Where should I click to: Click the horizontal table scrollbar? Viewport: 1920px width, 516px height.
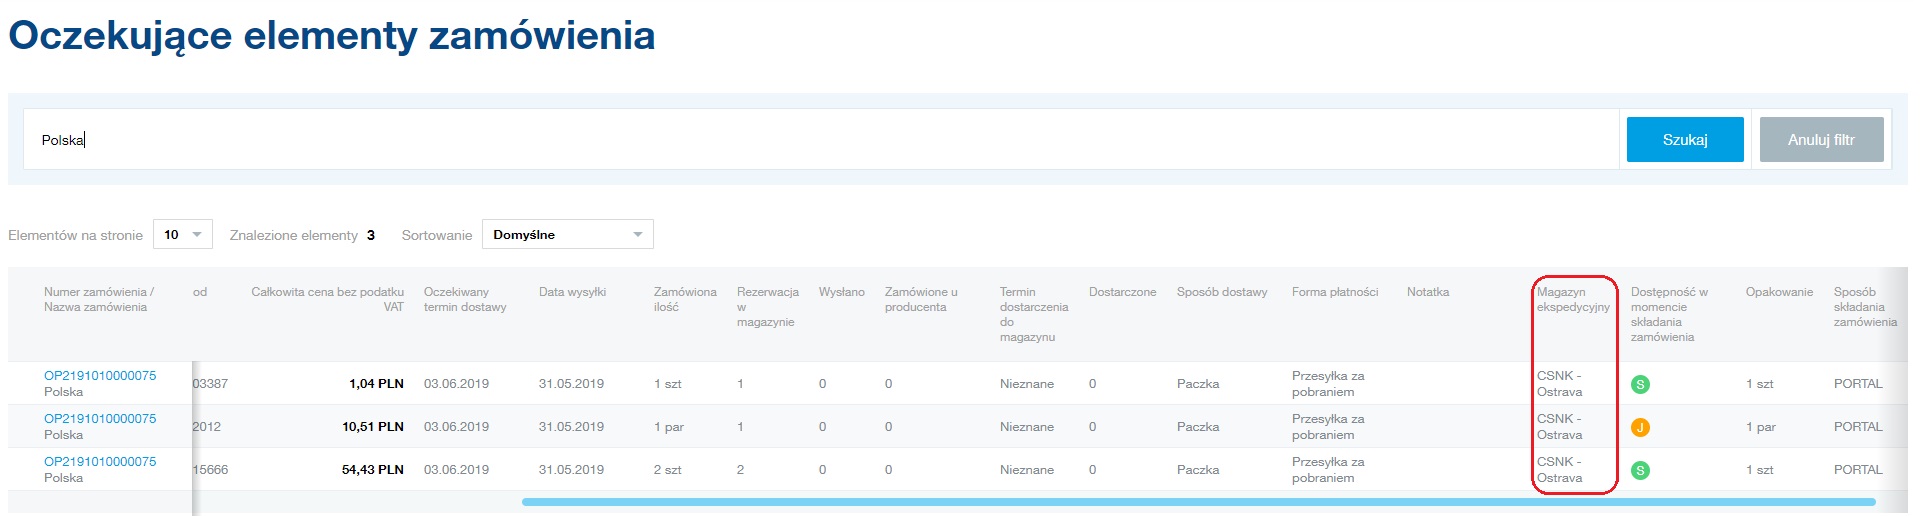click(x=1198, y=502)
